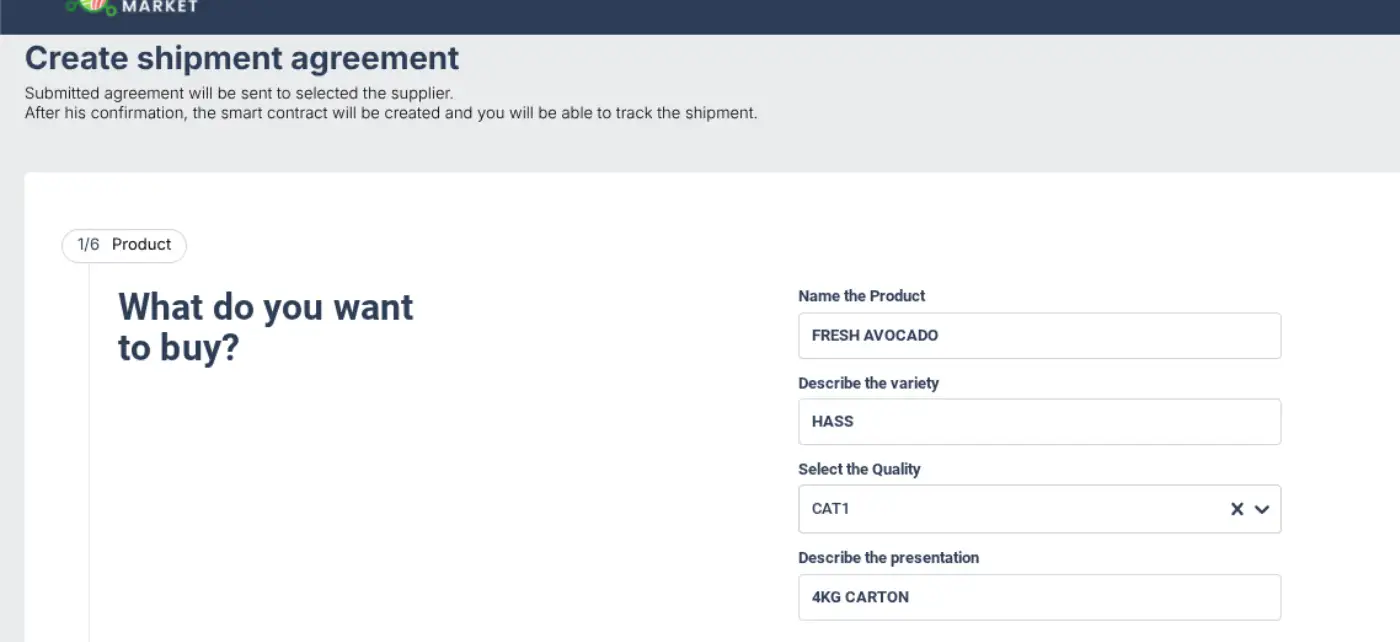1400x642 pixels.
Task: Click the "What do you want to buy?" heading
Action: coord(265,326)
